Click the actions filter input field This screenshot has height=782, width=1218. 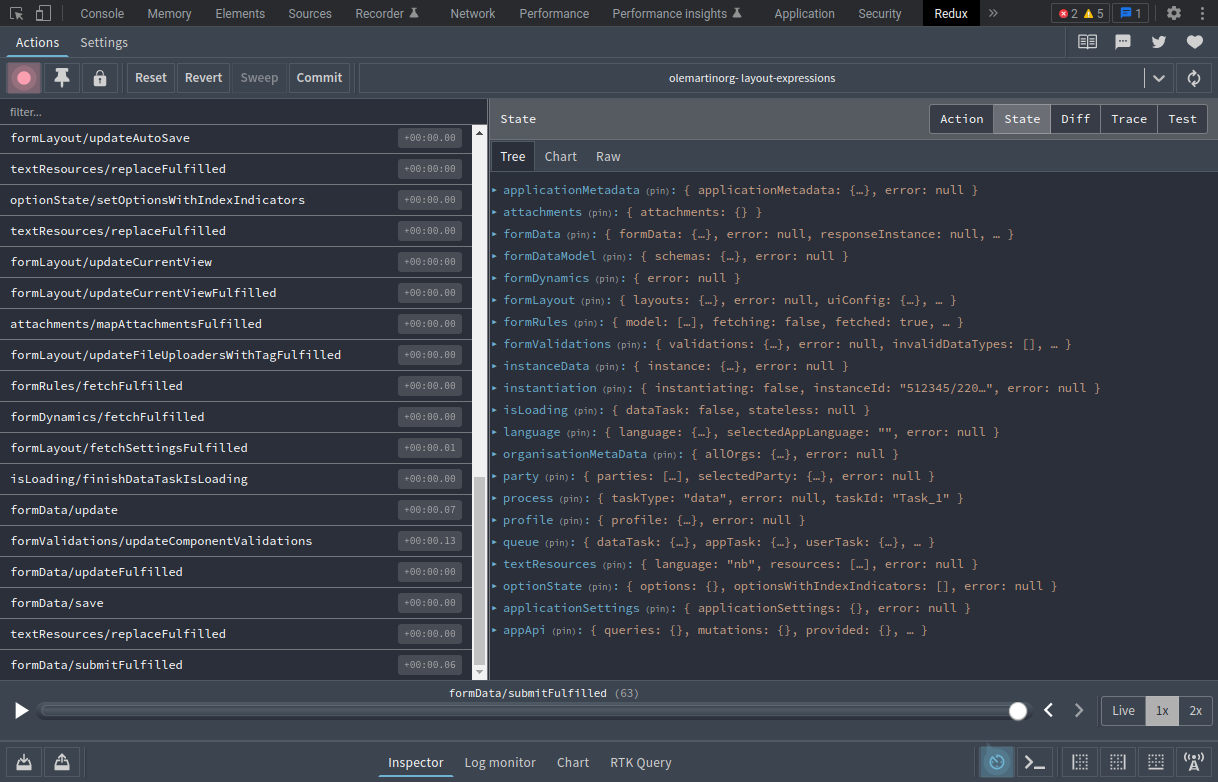(x=240, y=112)
